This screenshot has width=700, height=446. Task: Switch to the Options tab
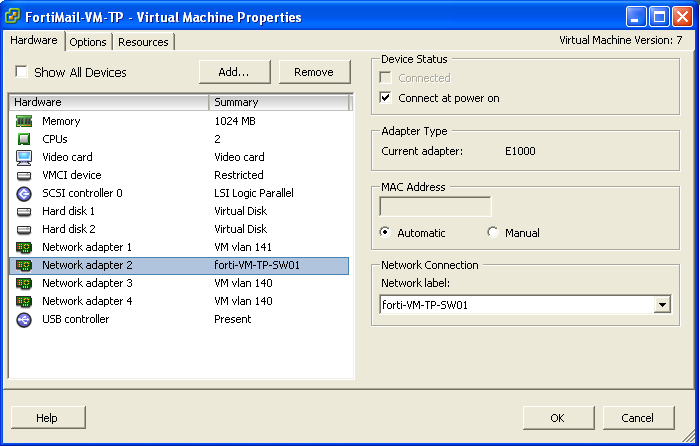coord(88,42)
